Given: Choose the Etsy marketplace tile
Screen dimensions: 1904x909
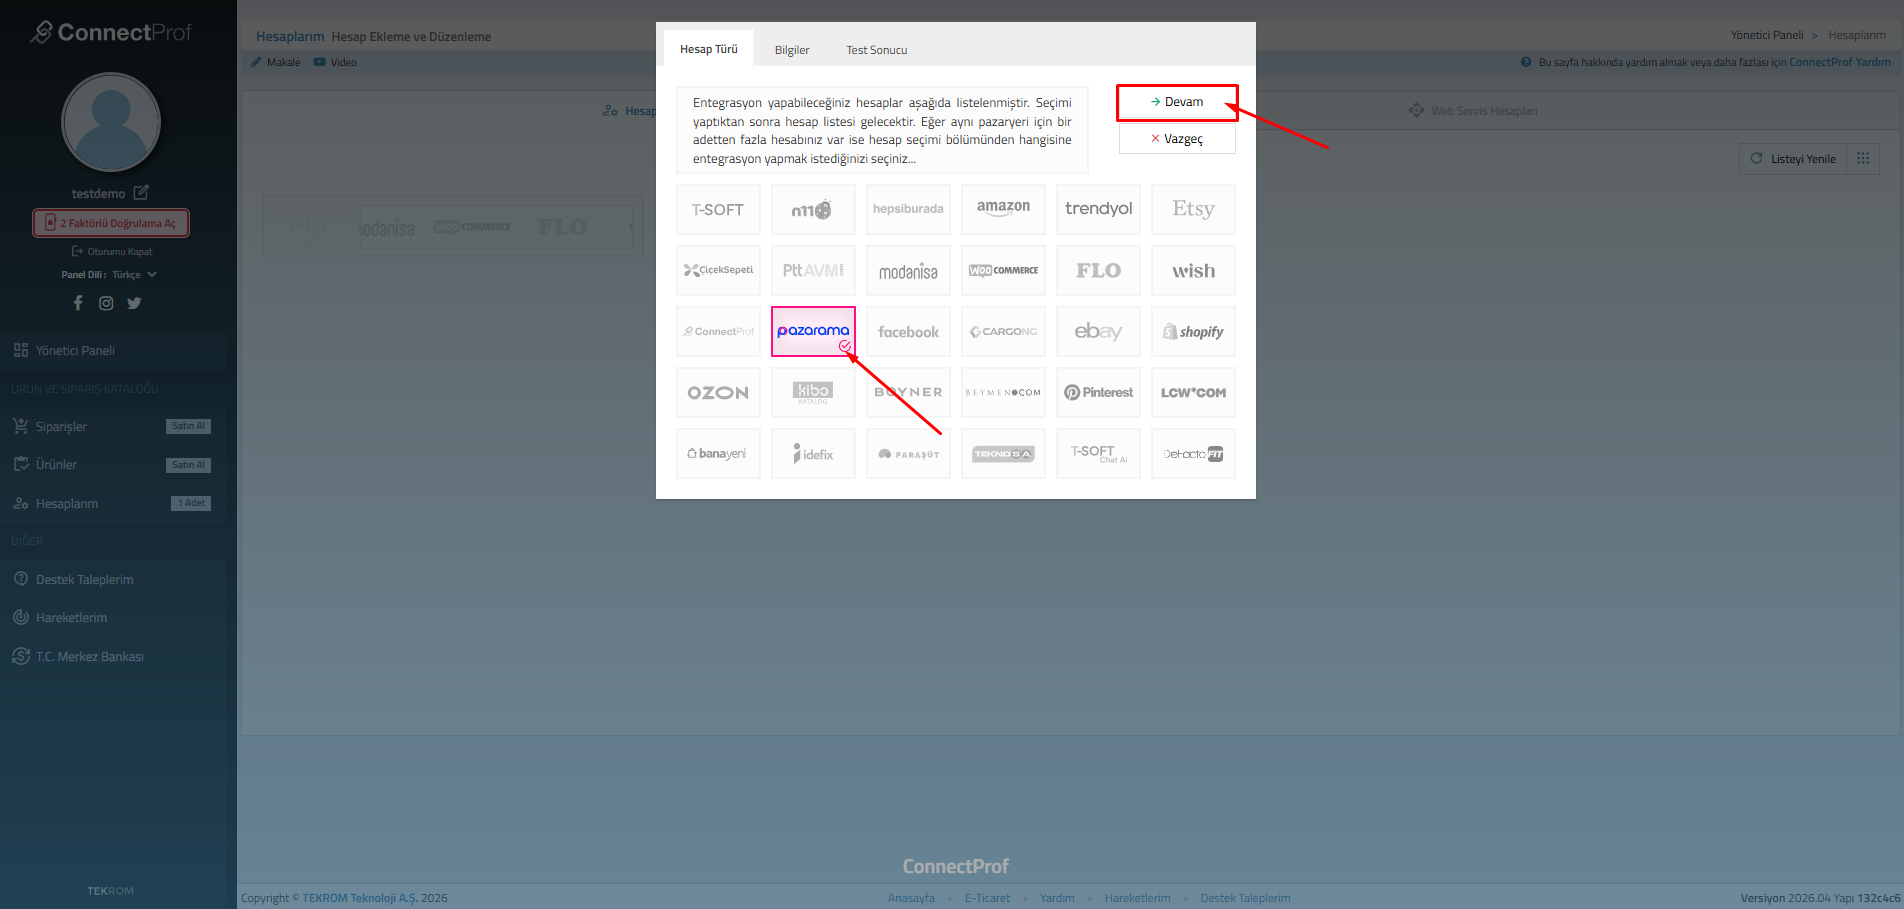Looking at the screenshot, I should [x=1193, y=209].
